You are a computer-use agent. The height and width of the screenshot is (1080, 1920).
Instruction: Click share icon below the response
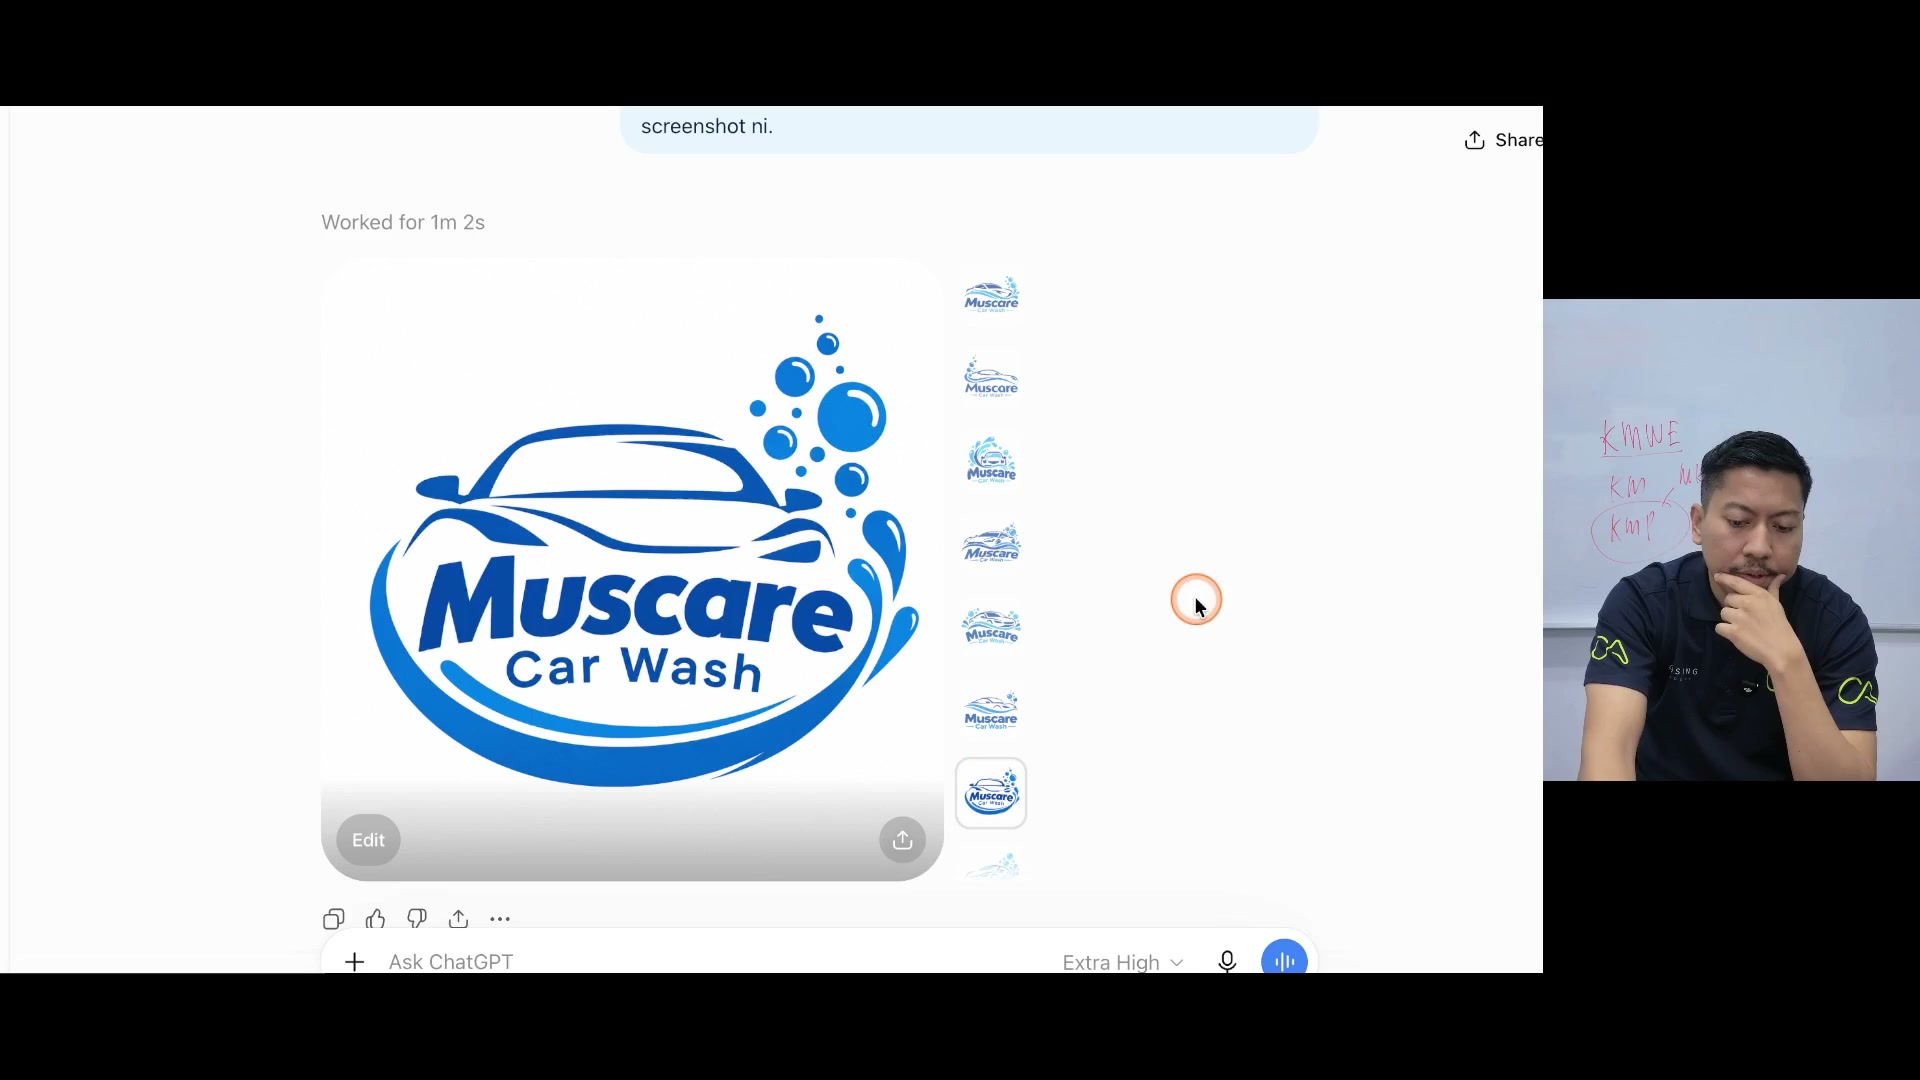click(x=459, y=919)
